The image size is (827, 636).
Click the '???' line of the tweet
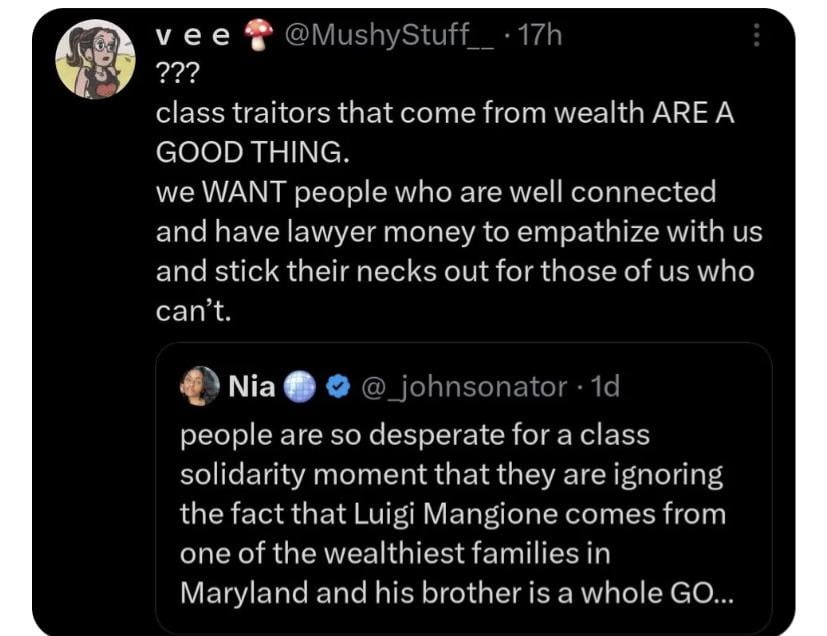pos(175,75)
